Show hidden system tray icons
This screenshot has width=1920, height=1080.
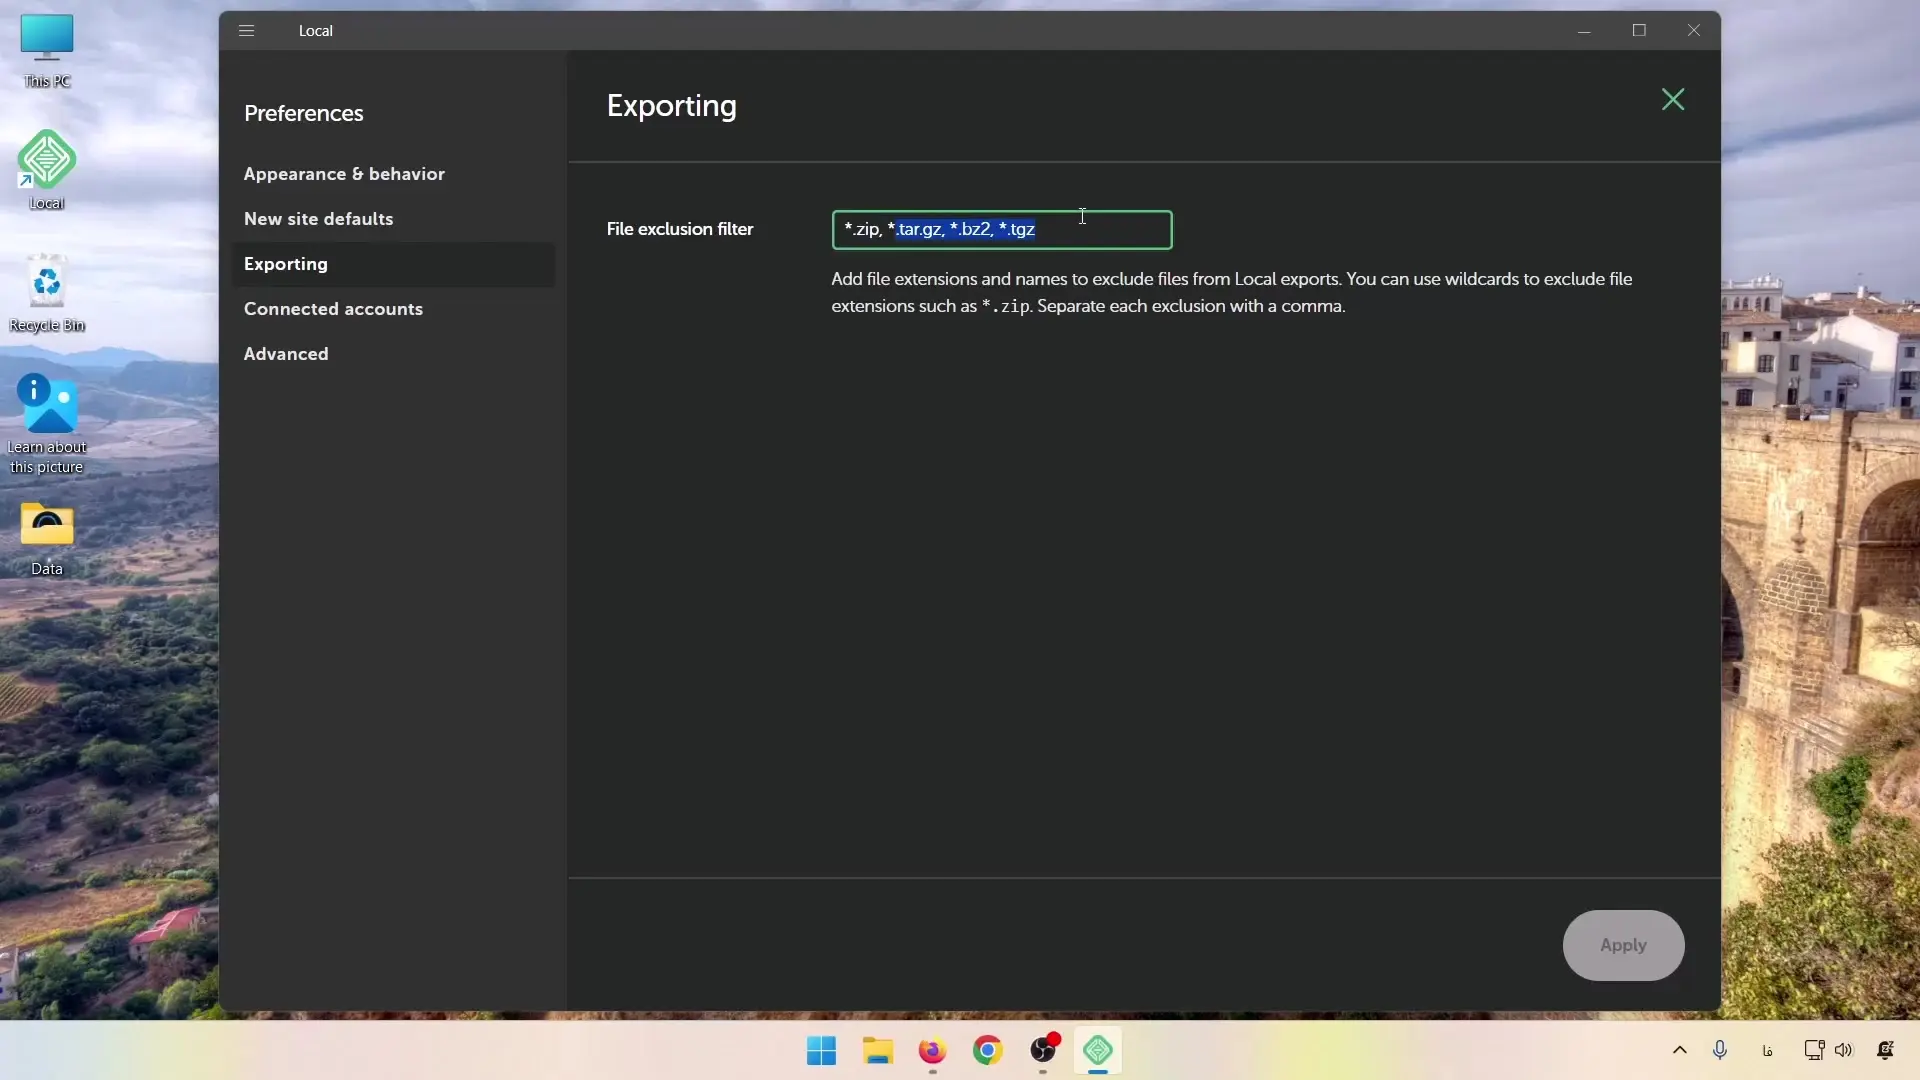click(x=1680, y=1050)
